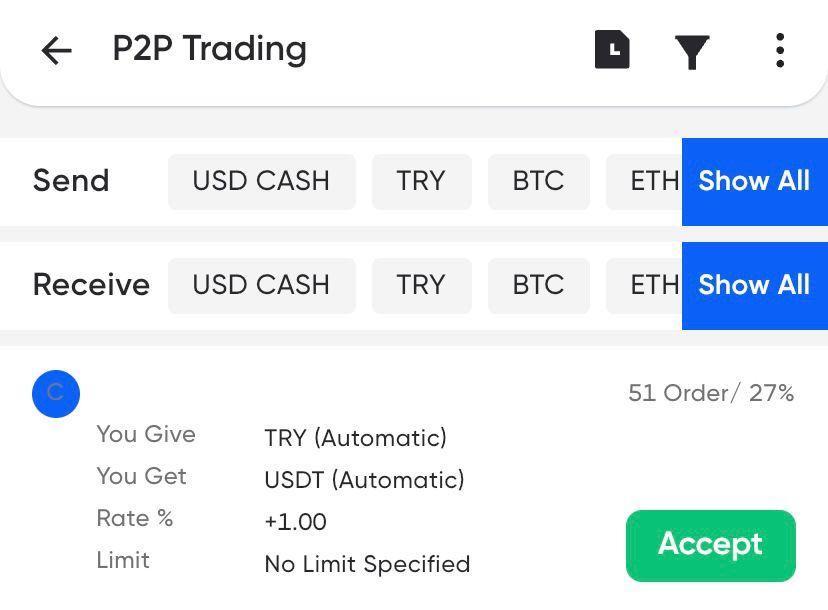The image size is (828, 610).
Task: Tap the blue trader avatar circle
Action: tap(55, 393)
